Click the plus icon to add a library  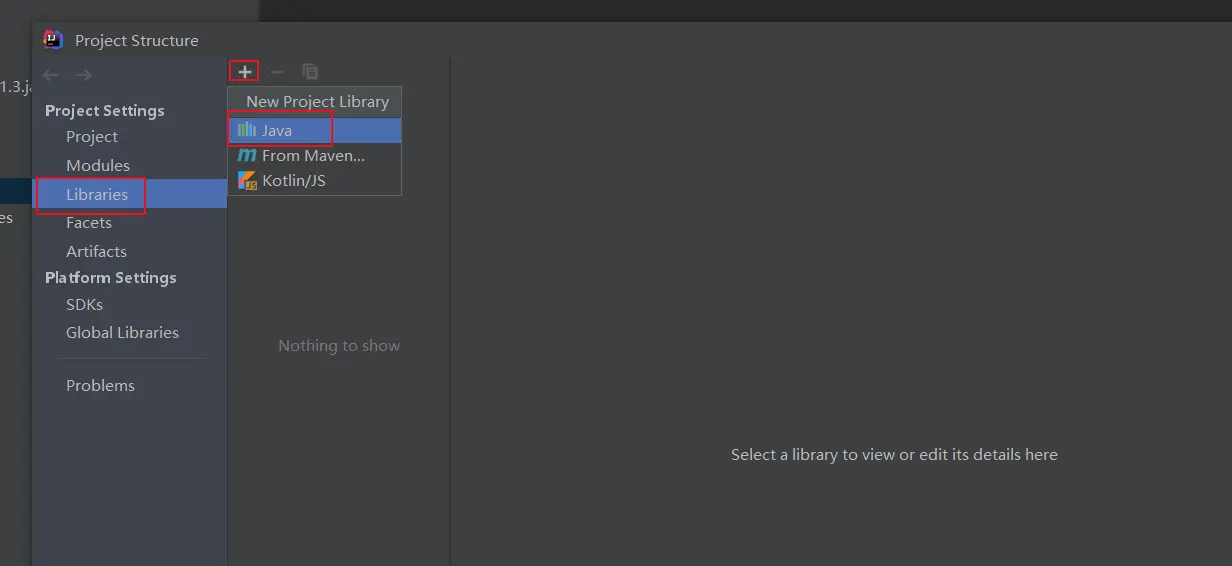[x=244, y=72]
